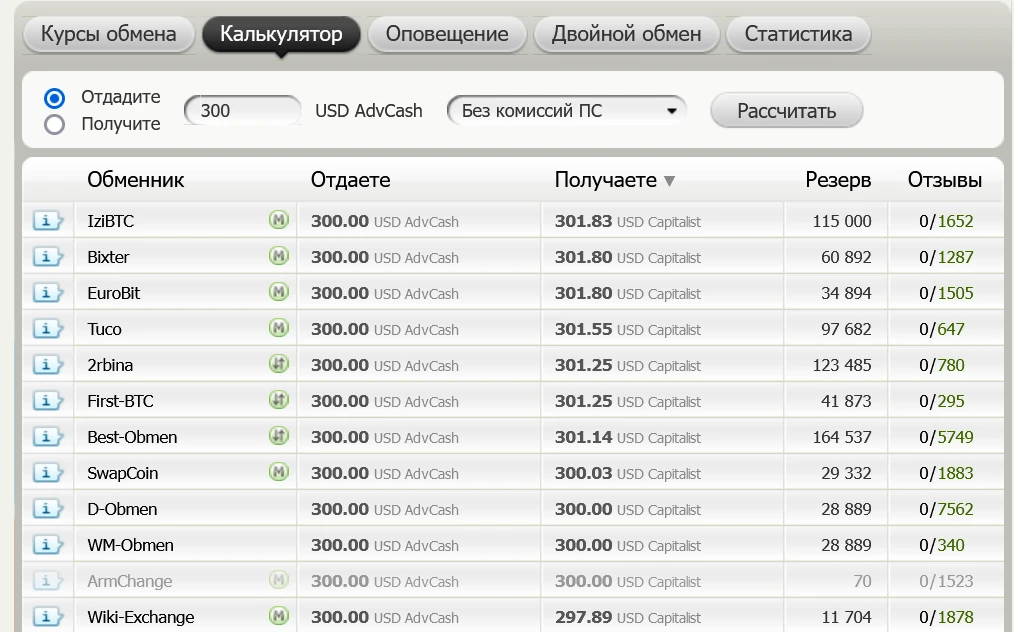Click the arrows badge beside Best-Obmen
1014x632 pixels.
[x=279, y=436]
